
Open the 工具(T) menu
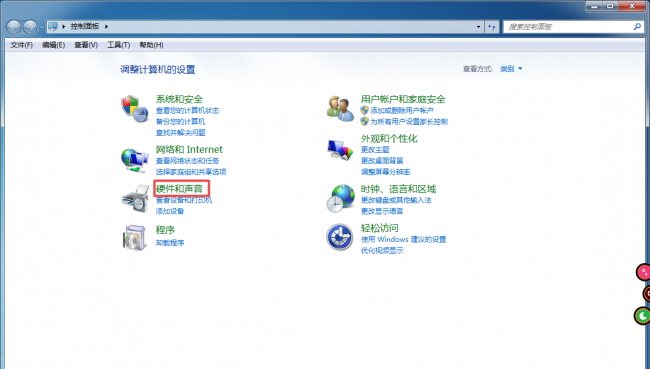pos(119,45)
